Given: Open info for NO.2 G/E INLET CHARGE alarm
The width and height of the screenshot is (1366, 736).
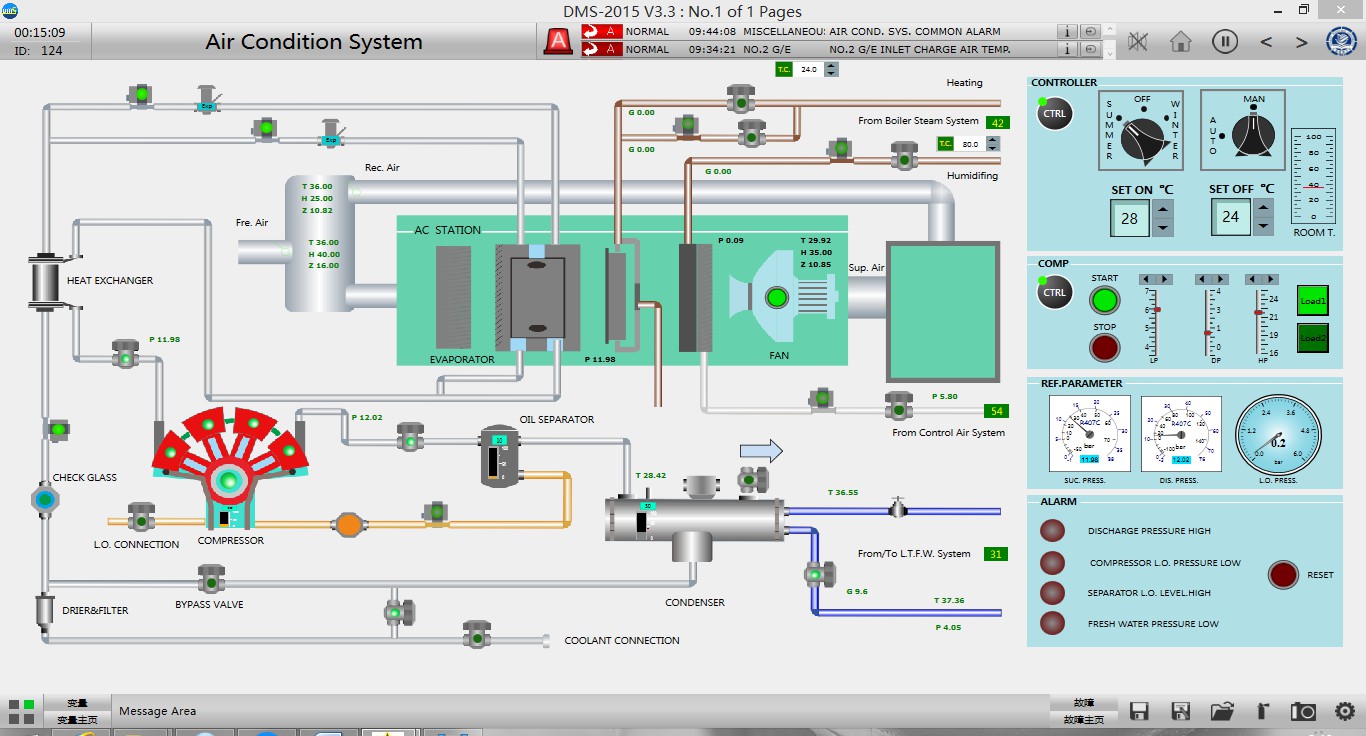Looking at the screenshot, I should tap(1069, 49).
